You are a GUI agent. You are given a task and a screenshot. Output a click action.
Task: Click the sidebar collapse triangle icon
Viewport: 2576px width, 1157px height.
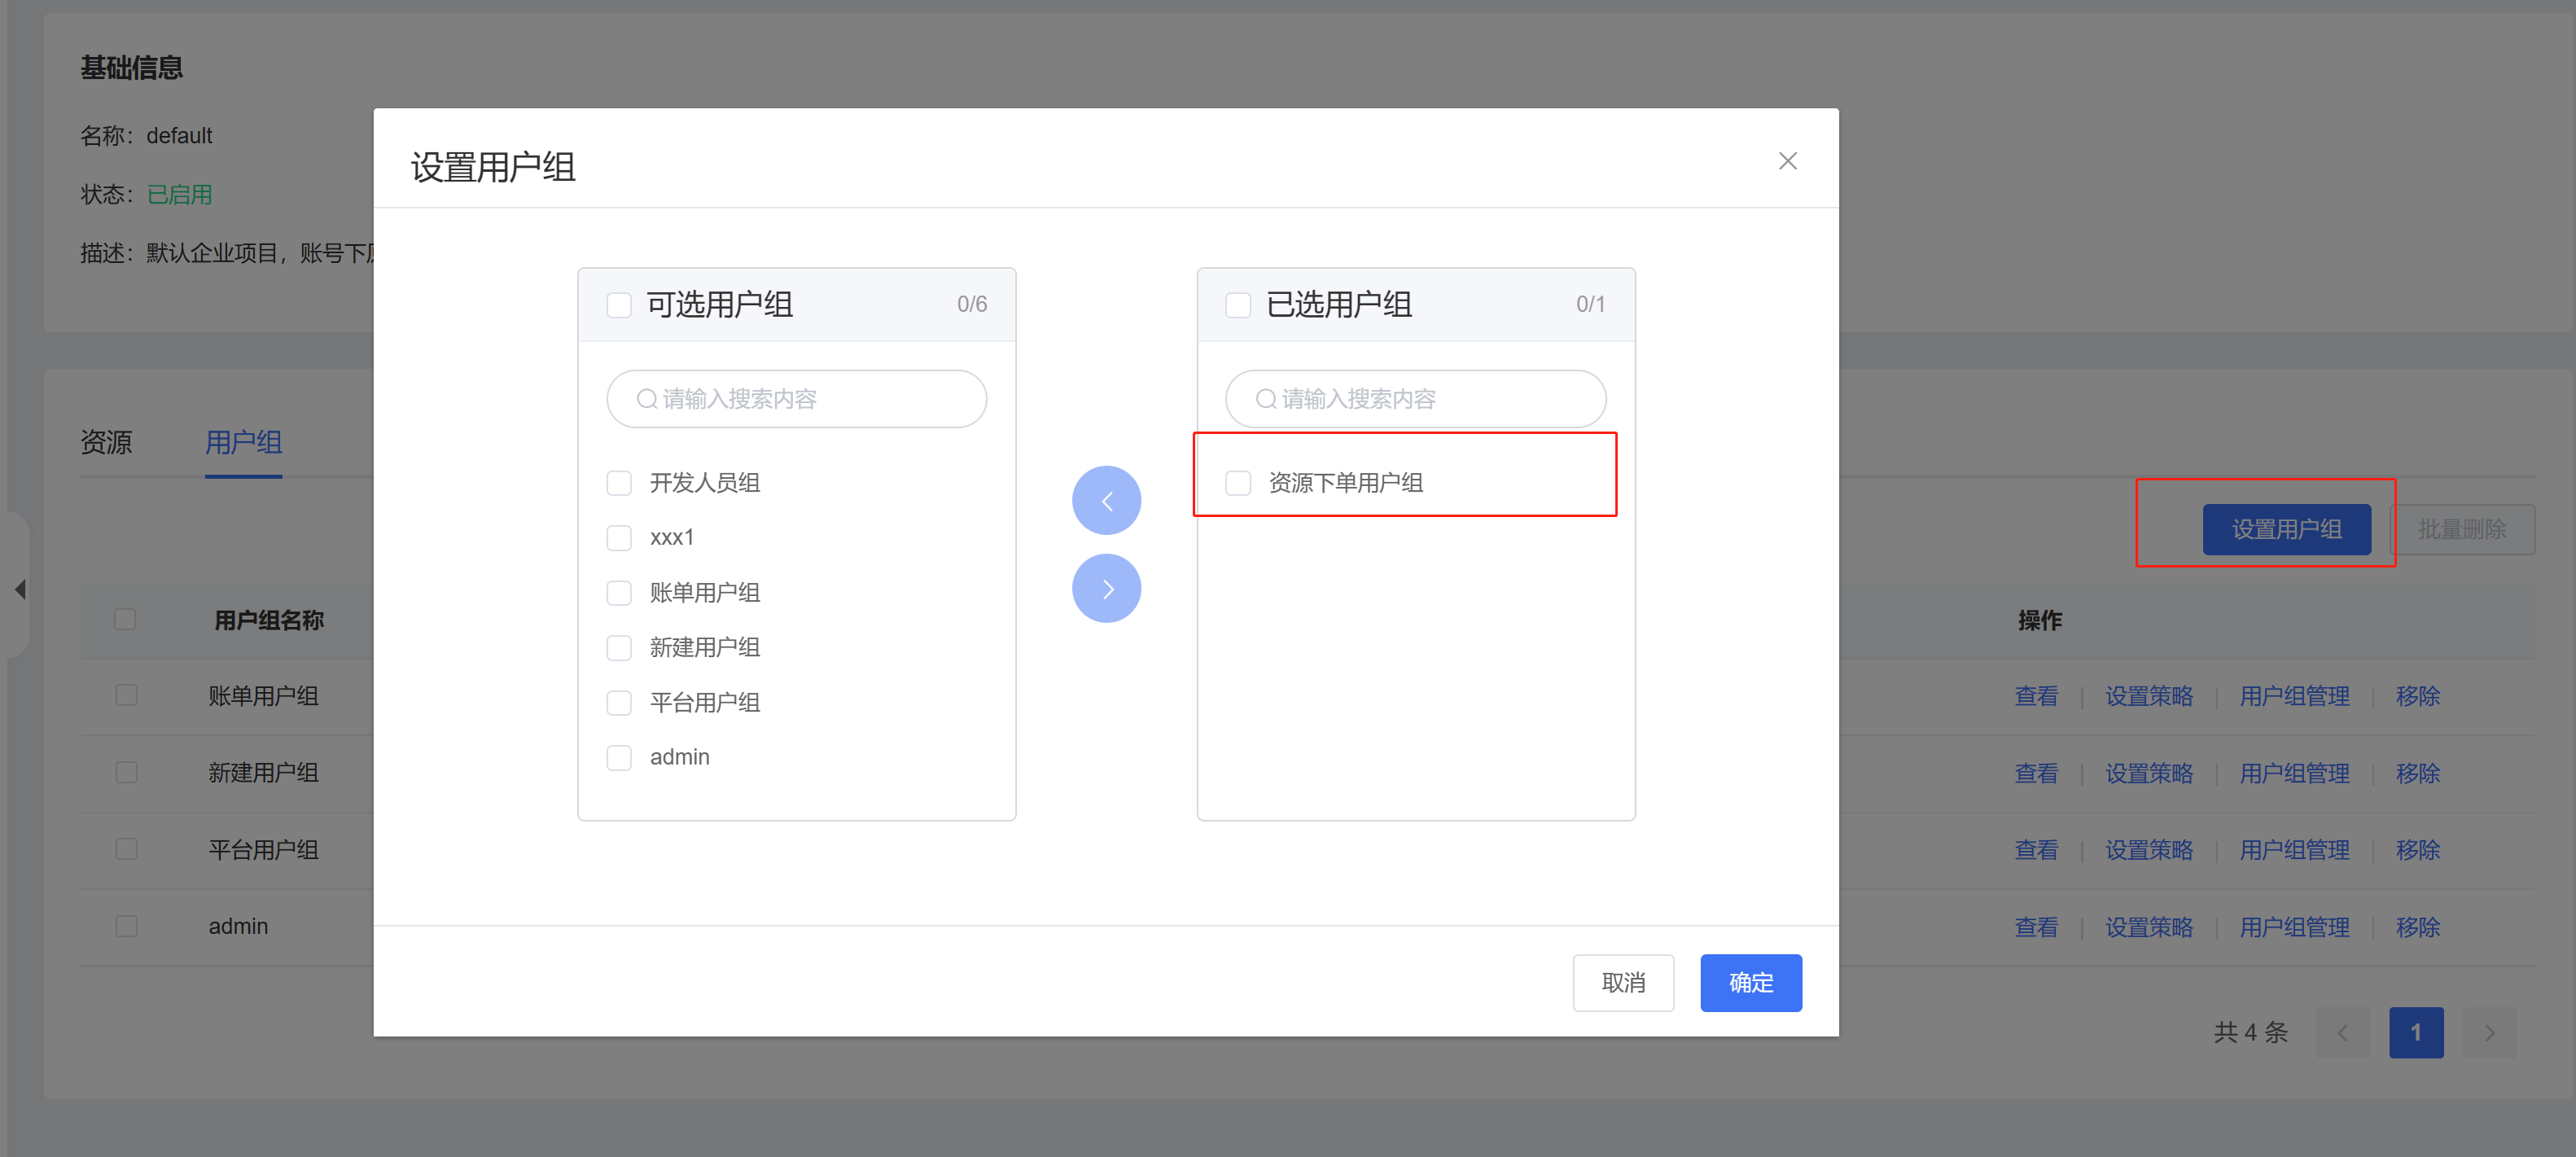point(20,589)
